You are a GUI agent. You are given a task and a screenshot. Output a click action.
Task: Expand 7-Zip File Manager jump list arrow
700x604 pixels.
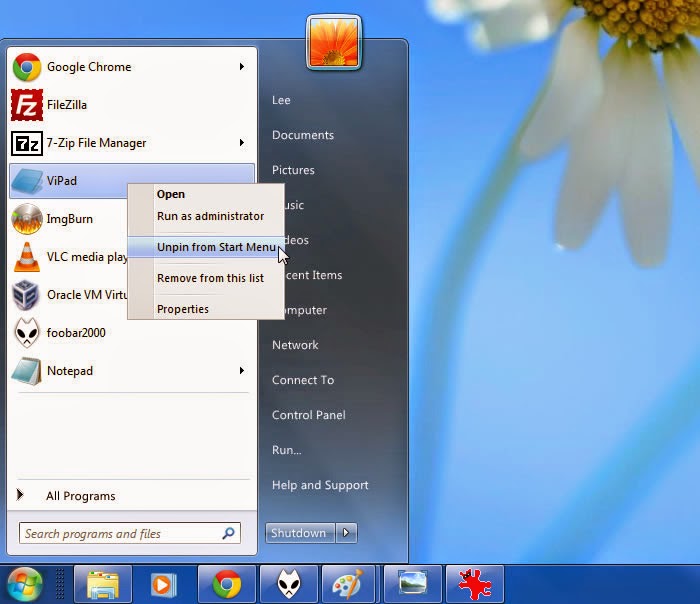coord(242,143)
